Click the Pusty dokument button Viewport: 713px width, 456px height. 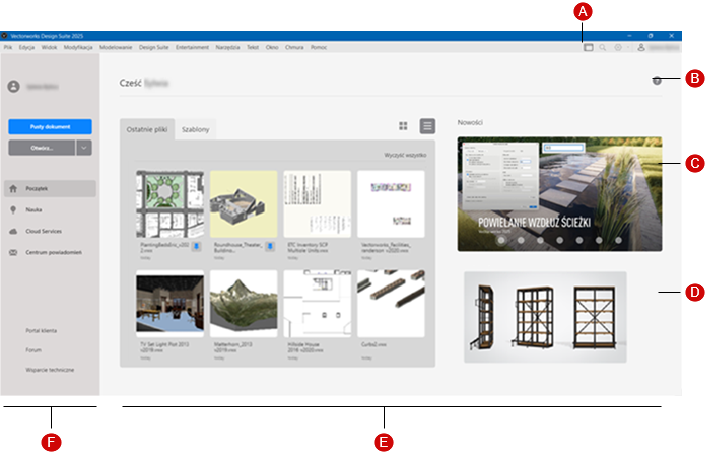click(x=50, y=127)
